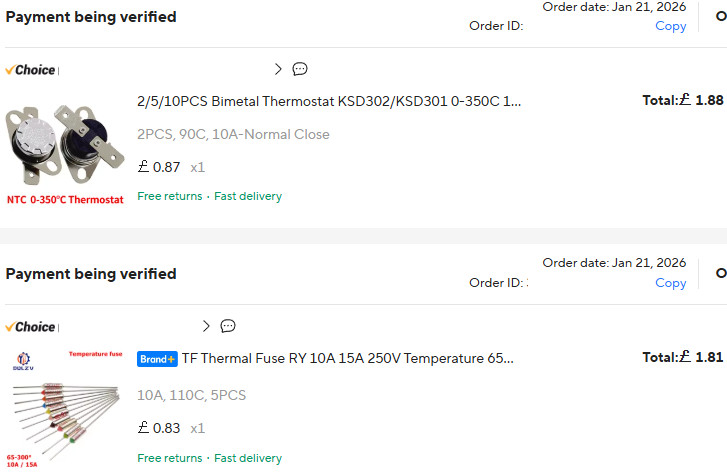Open the Bimetal Thermostat product thumbnail
This screenshot has width=727, height=476.
66,149
